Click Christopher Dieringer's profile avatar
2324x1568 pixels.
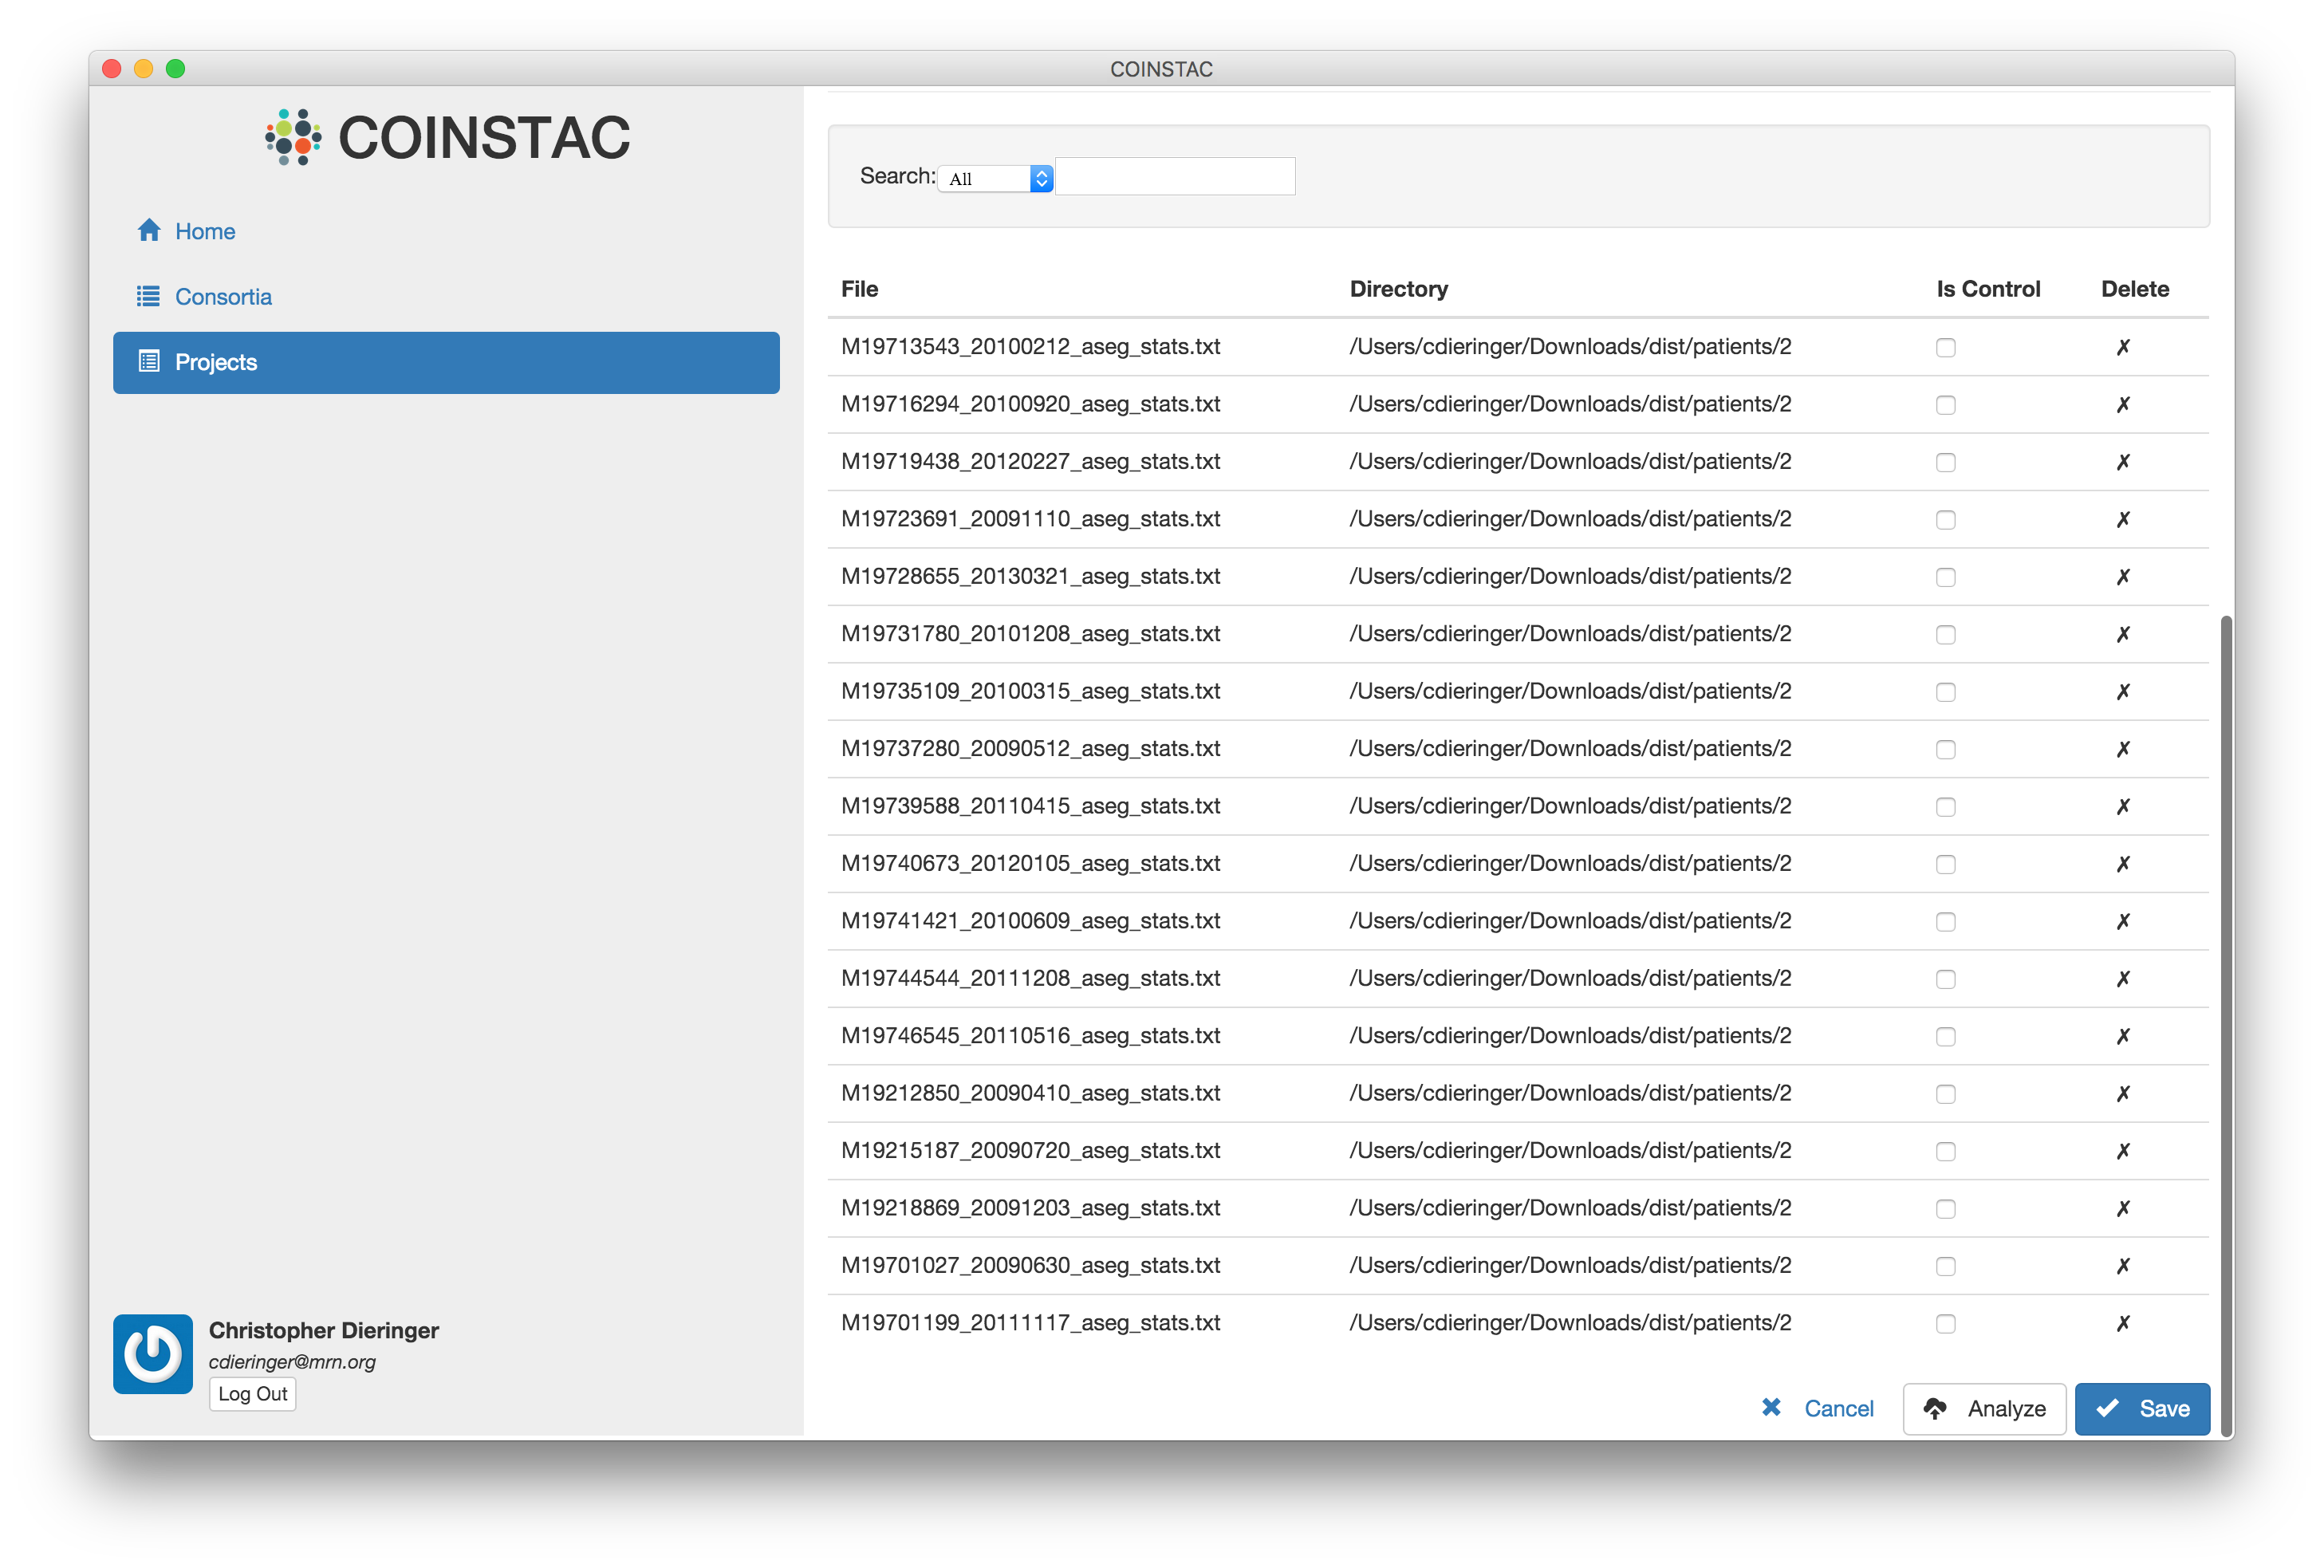pos(153,1354)
